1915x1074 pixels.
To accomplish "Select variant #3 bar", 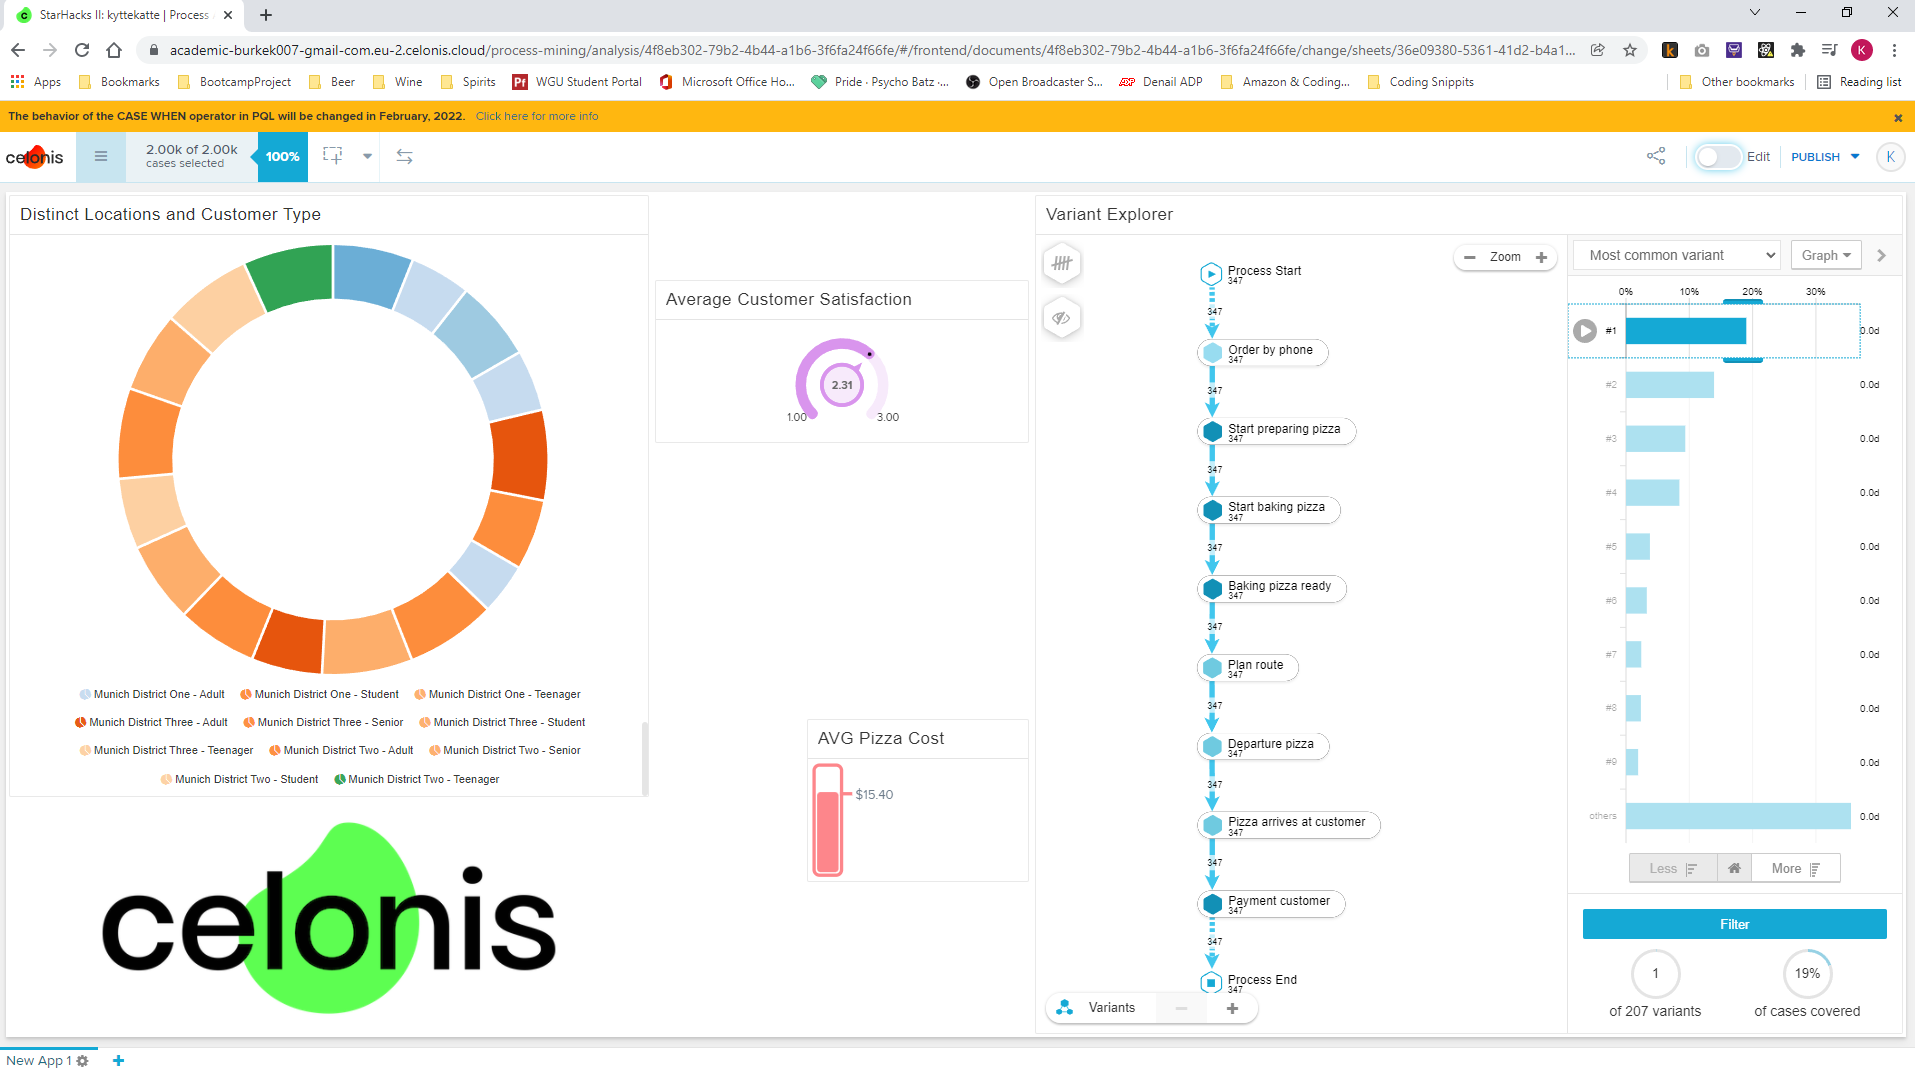I will pos(1655,439).
